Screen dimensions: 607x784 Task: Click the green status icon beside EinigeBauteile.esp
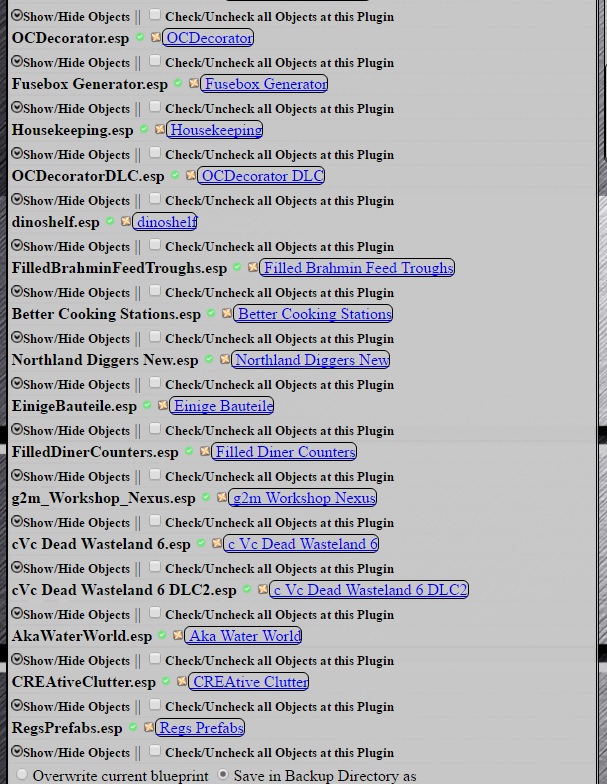[x=147, y=406]
